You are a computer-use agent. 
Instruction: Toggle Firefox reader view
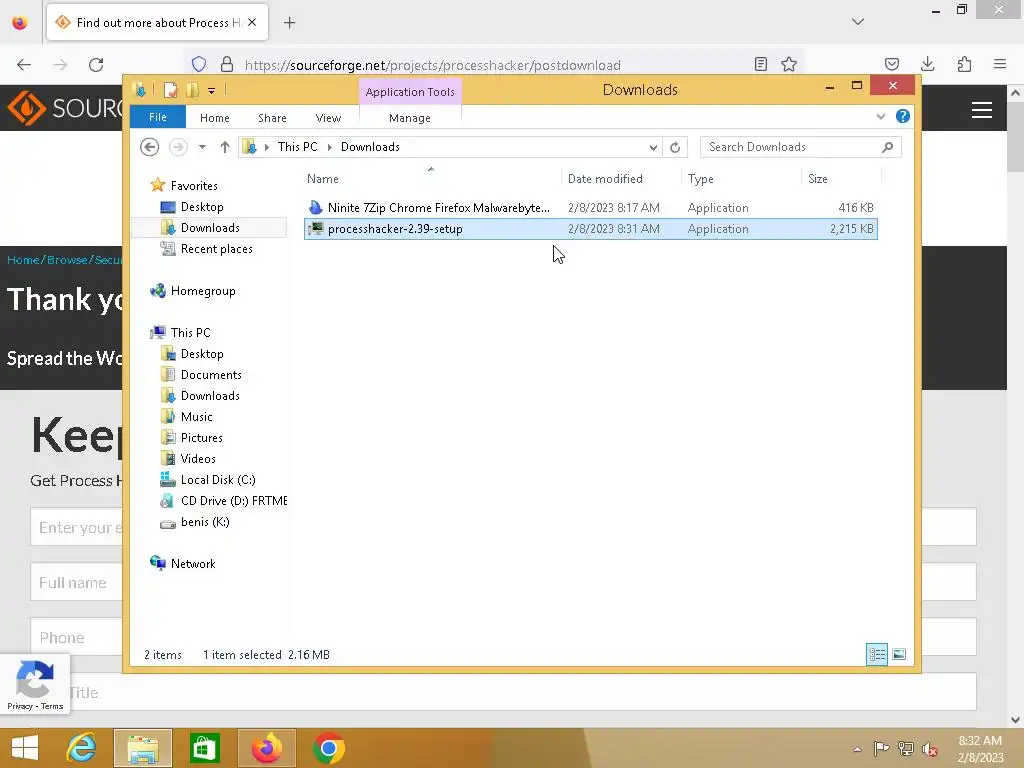[x=761, y=64]
